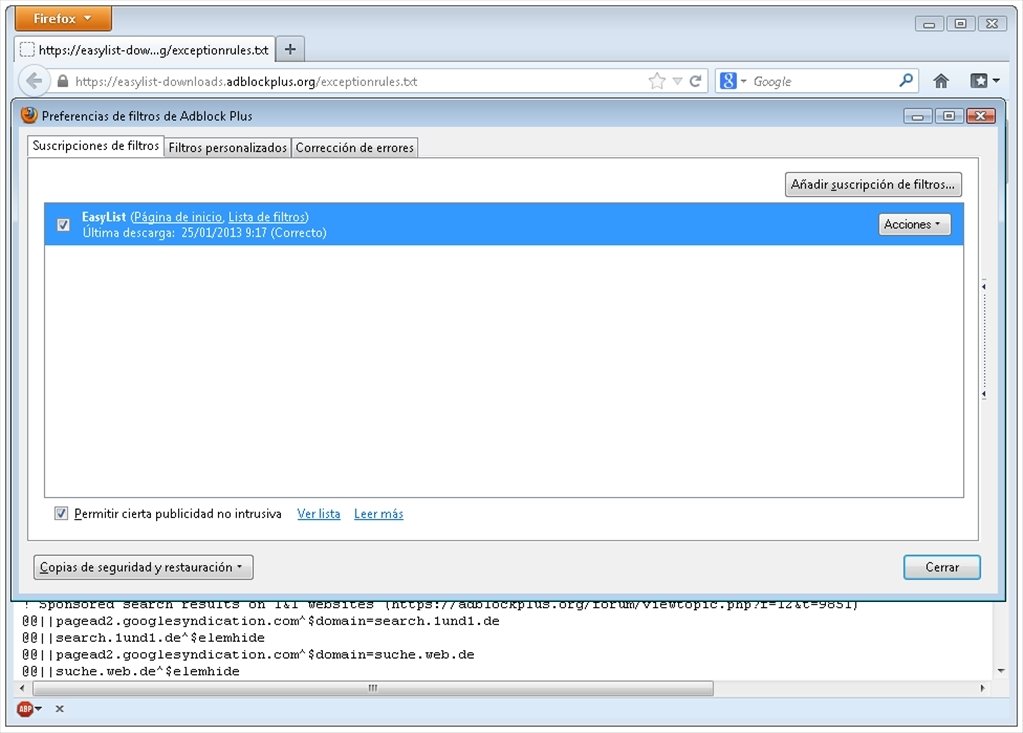Switch to Filtros personalizados tab

coord(227,147)
